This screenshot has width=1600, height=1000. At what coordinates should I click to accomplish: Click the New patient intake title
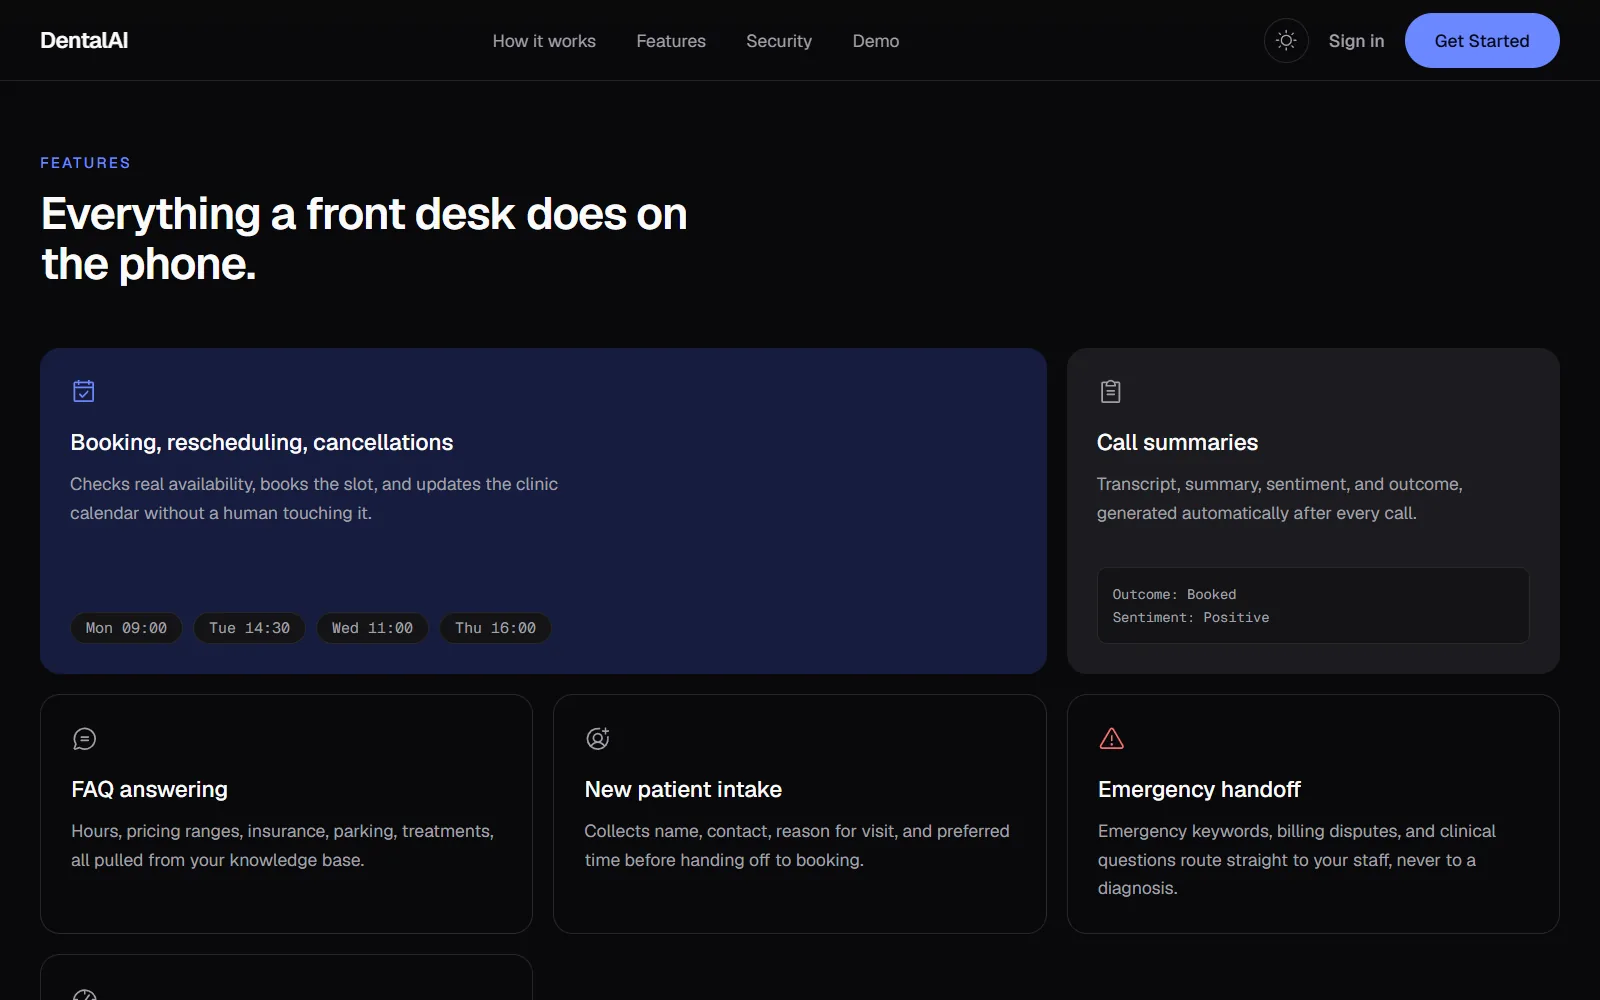click(683, 789)
